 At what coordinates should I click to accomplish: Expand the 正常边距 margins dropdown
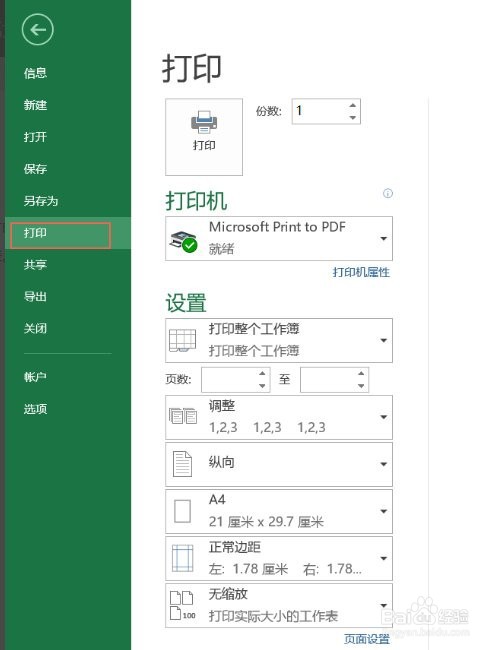pyautogui.click(x=384, y=558)
